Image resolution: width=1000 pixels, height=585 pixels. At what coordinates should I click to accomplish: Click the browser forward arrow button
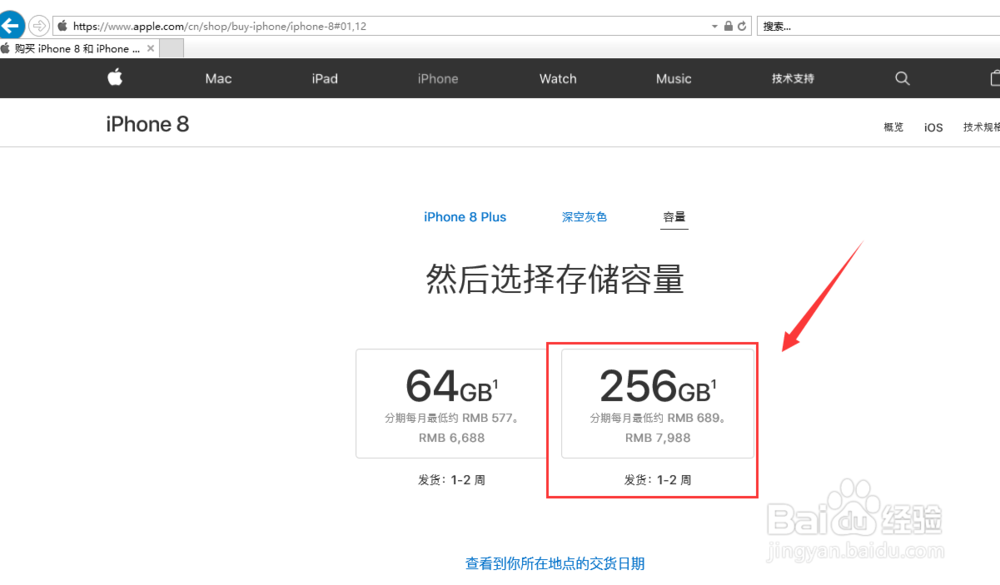click(x=39, y=26)
